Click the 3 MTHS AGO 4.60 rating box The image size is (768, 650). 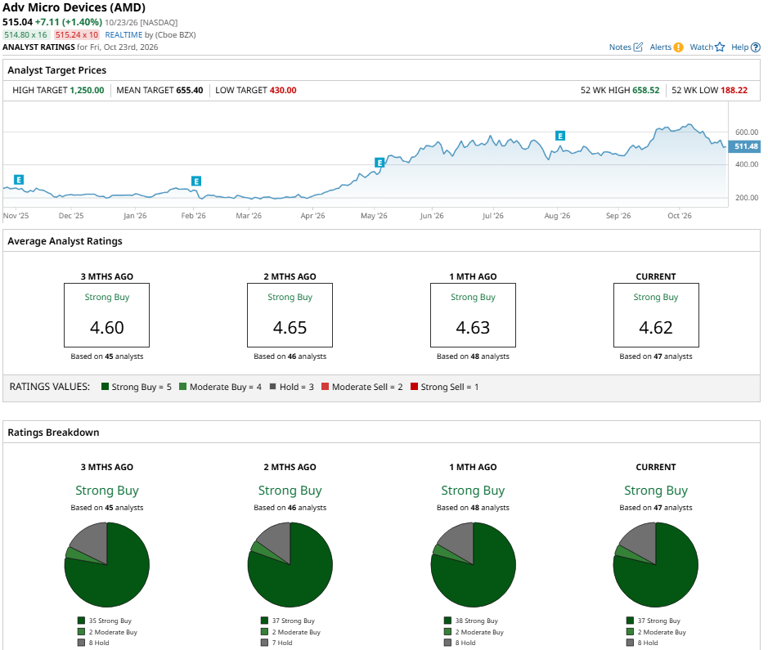coord(107,315)
